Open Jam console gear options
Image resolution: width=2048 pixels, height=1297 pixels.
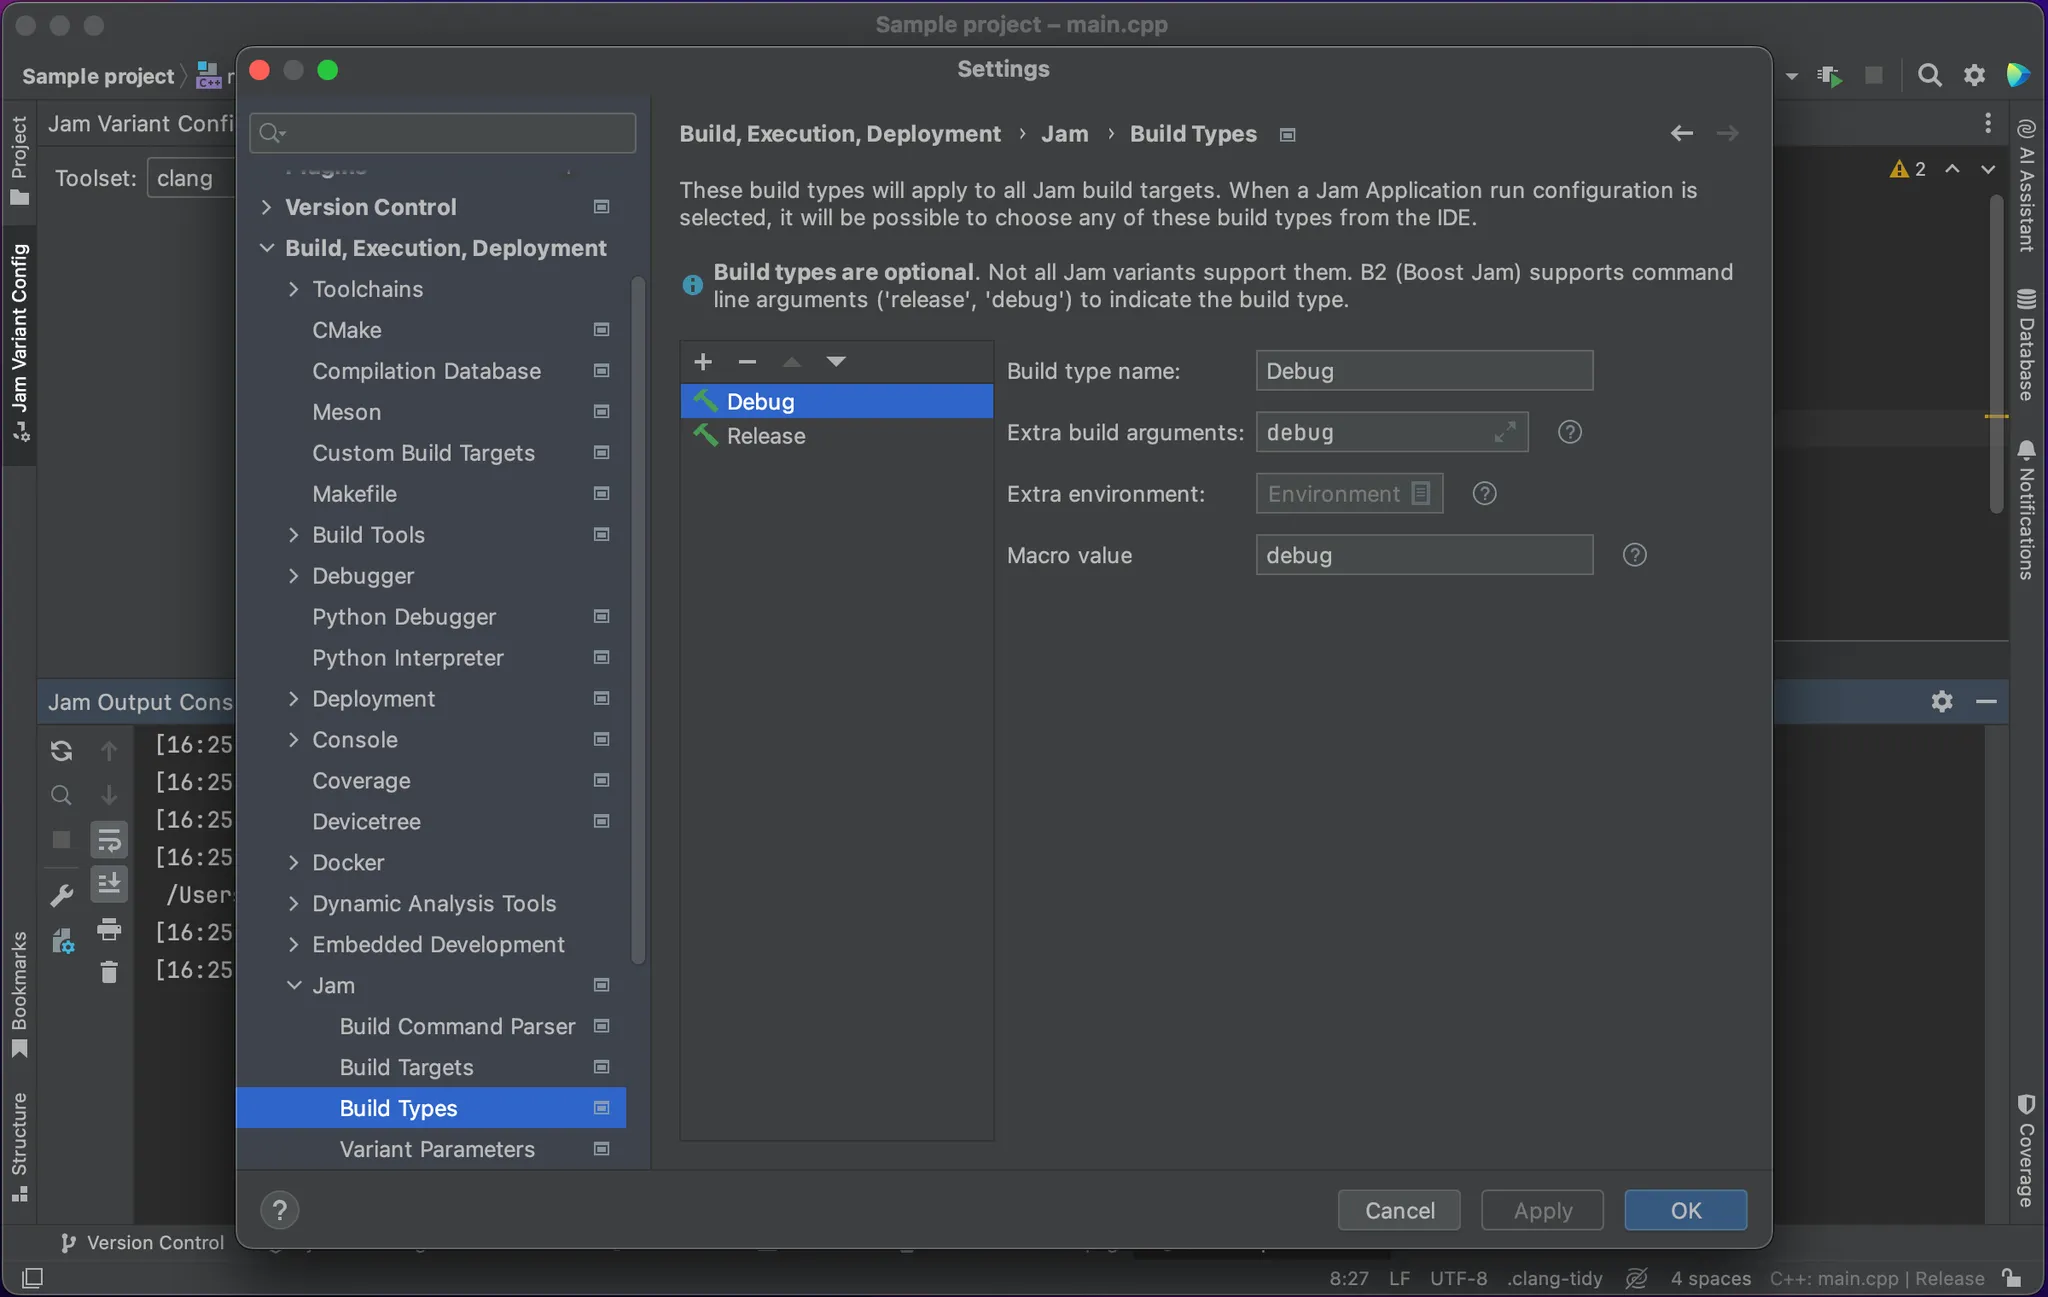pyautogui.click(x=1941, y=702)
